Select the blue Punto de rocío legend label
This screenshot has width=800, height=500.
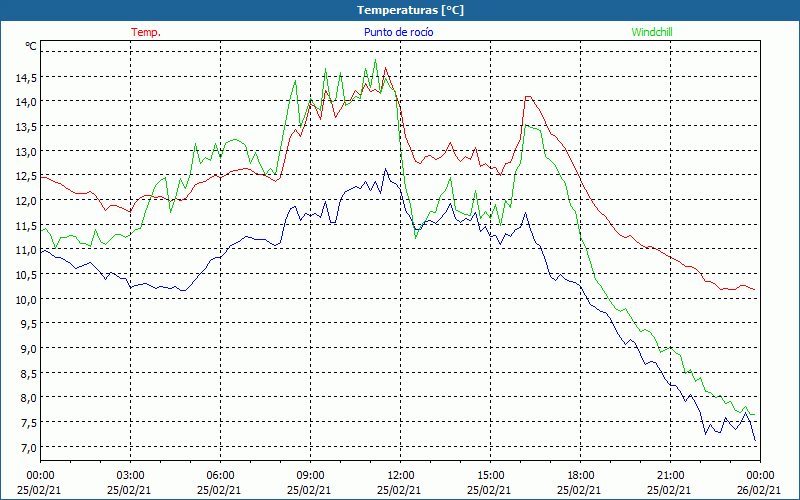click(398, 32)
